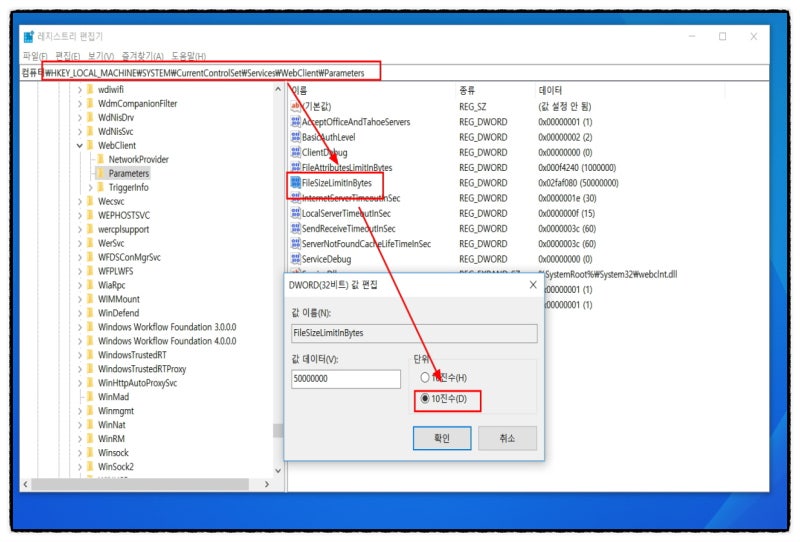This screenshot has height=542, width=800.
Task: Expand the WiaRpc tree node
Action: (80, 285)
